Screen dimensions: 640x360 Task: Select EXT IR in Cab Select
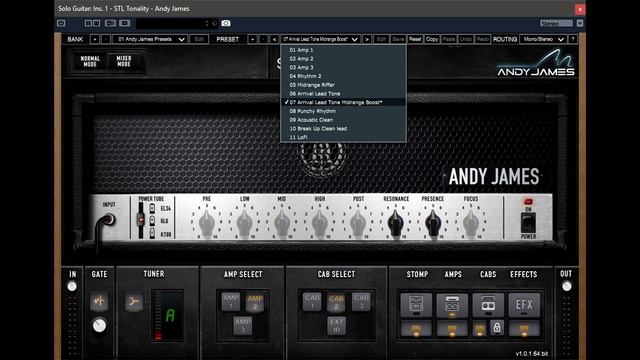[336, 325]
